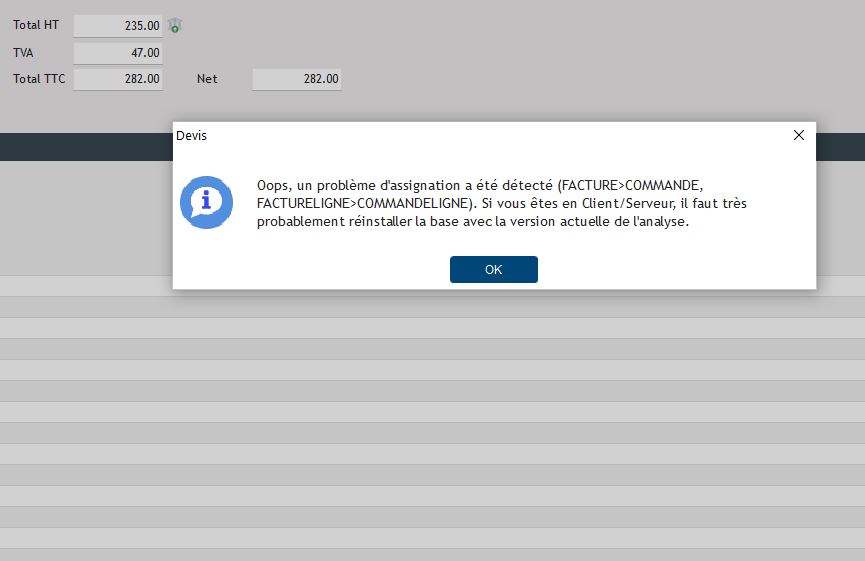
Task: Click the green plus icon beside Total HT
Action: [175, 26]
